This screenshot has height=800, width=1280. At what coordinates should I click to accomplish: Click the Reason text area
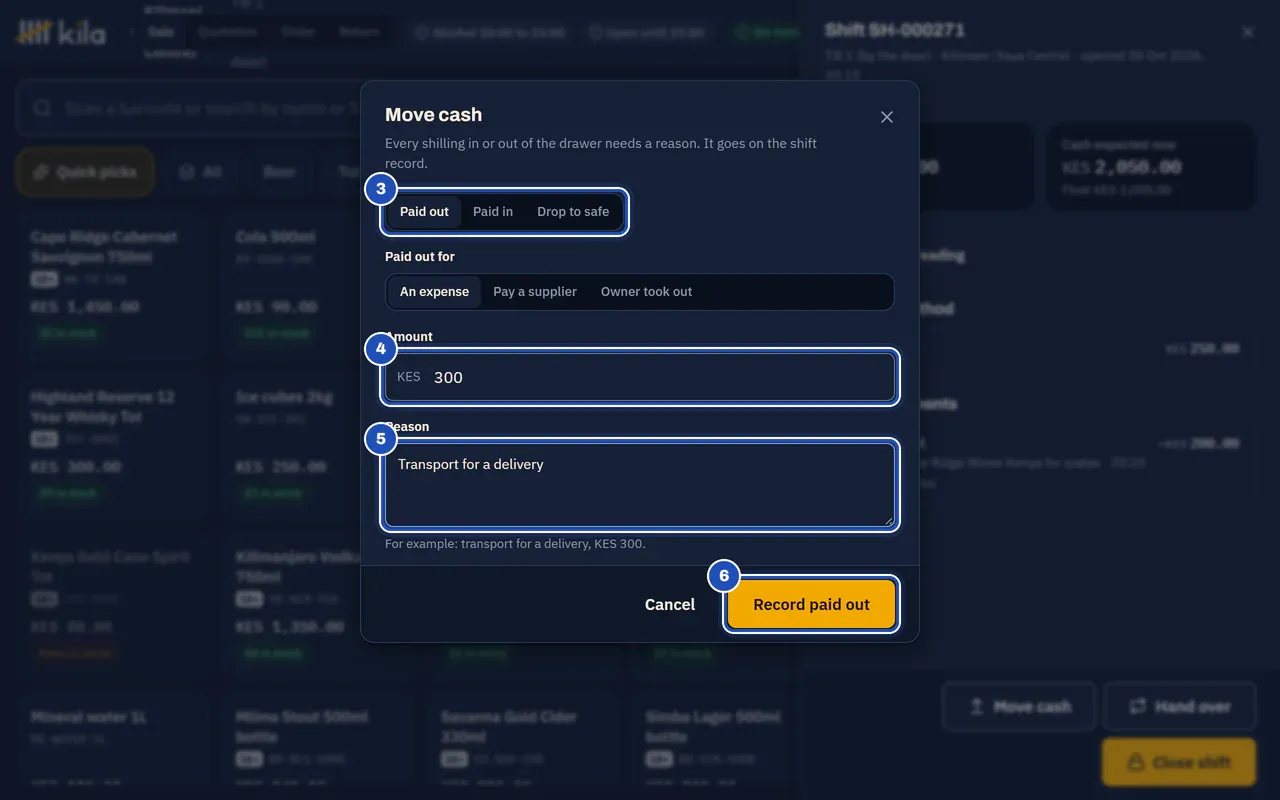640,485
